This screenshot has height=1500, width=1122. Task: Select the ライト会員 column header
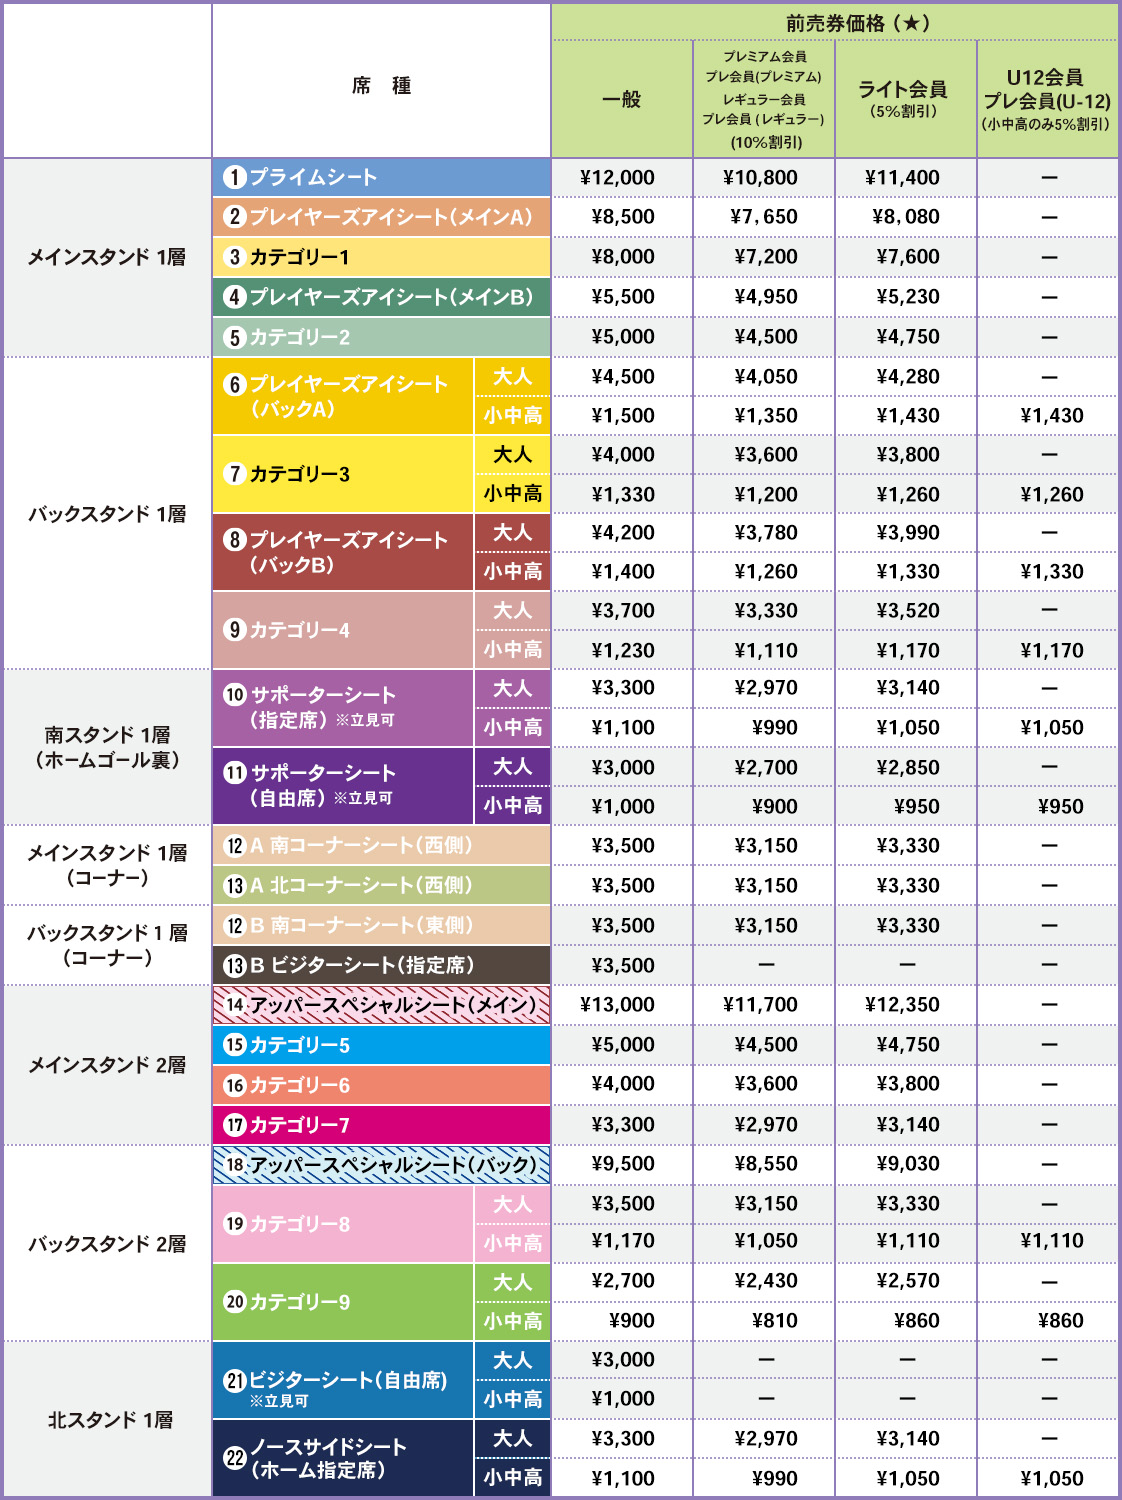[903, 97]
